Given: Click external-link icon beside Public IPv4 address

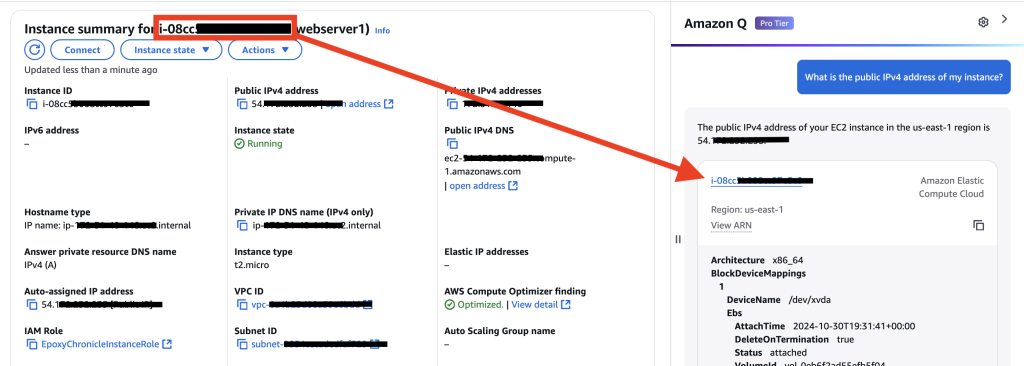Looking at the screenshot, I should point(389,104).
